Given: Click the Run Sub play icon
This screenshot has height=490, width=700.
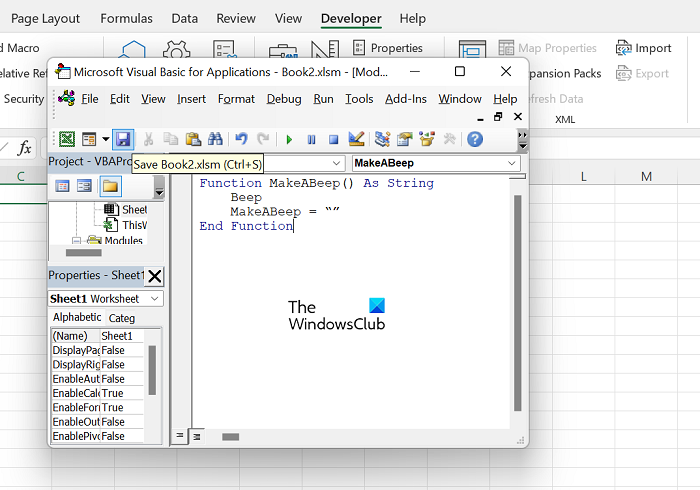Looking at the screenshot, I should tap(289, 140).
